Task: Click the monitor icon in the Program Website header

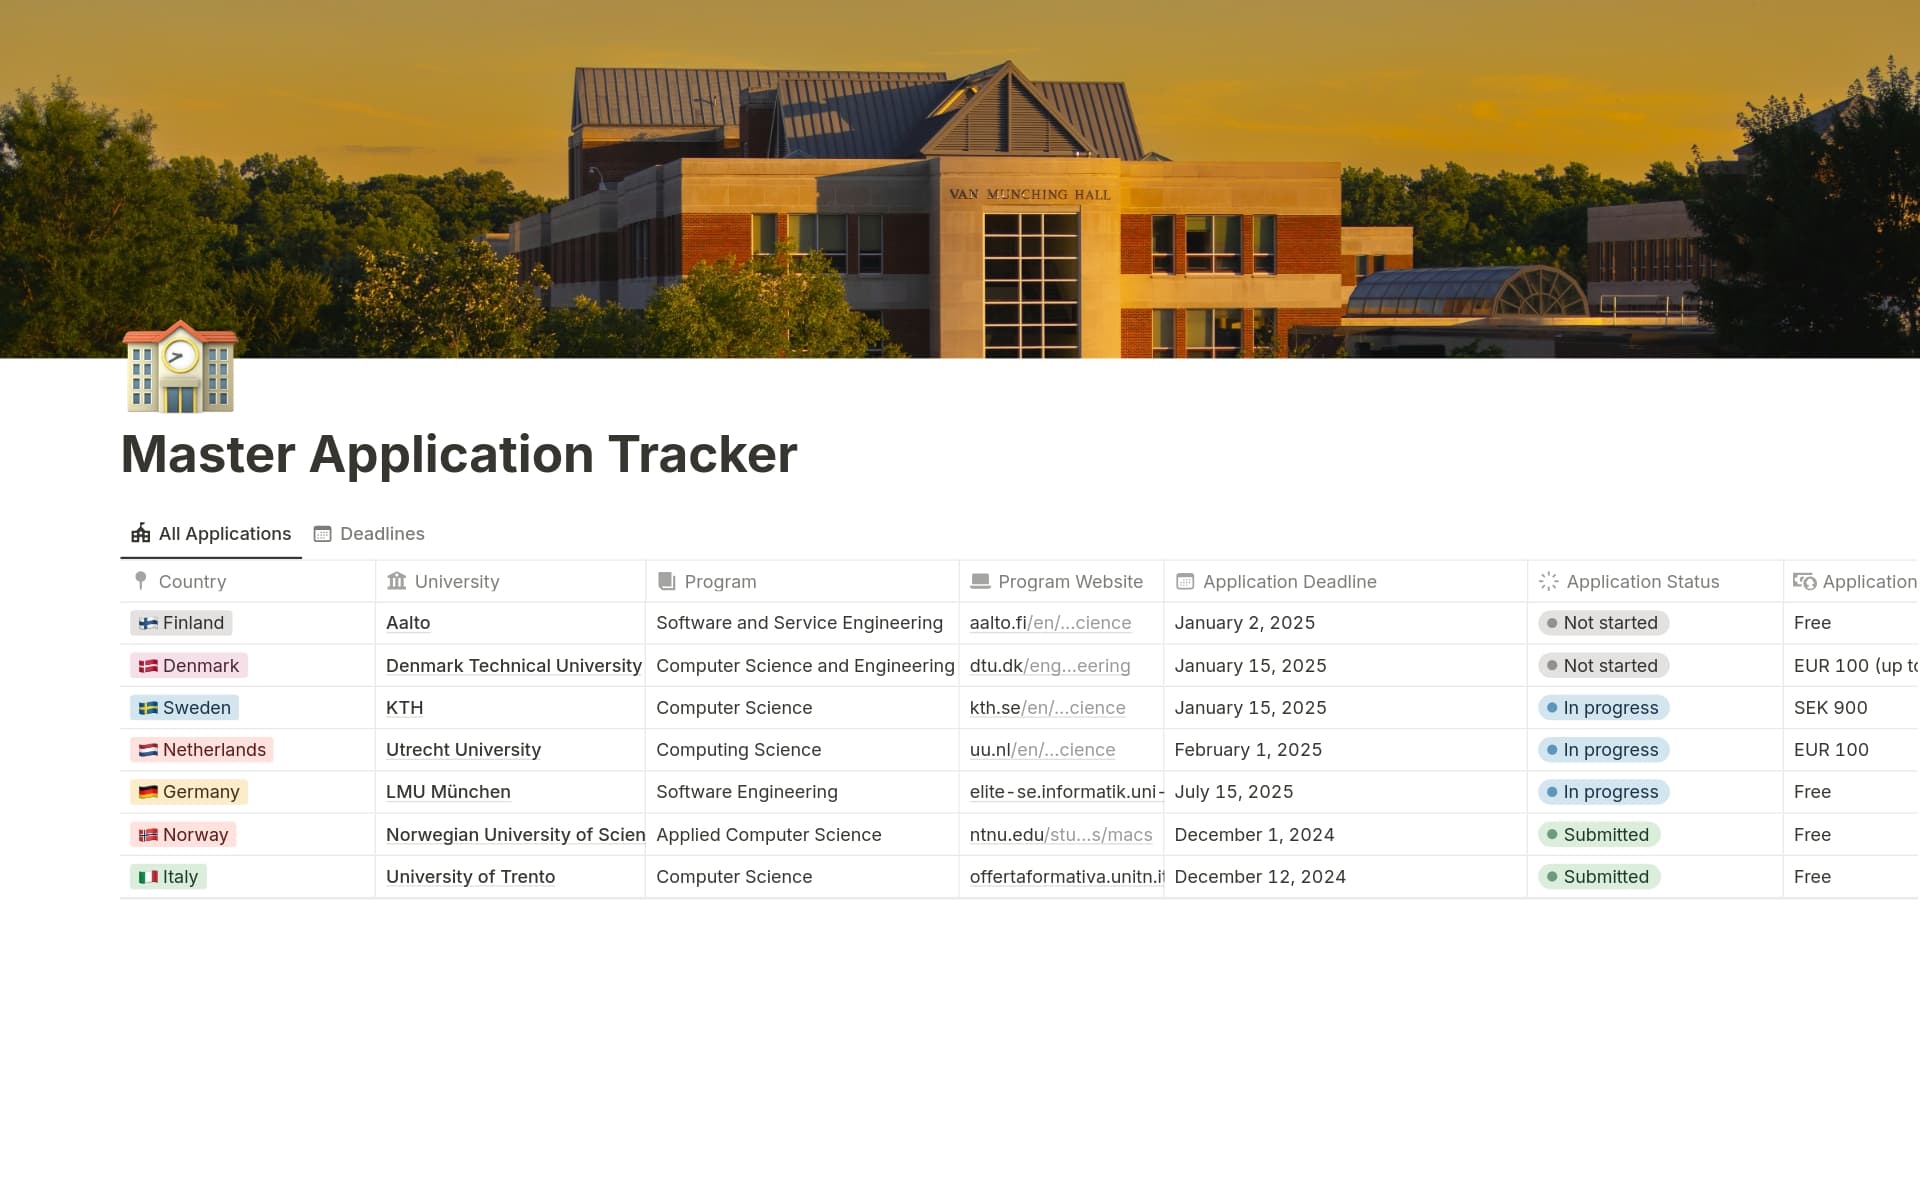Action: click(980, 581)
